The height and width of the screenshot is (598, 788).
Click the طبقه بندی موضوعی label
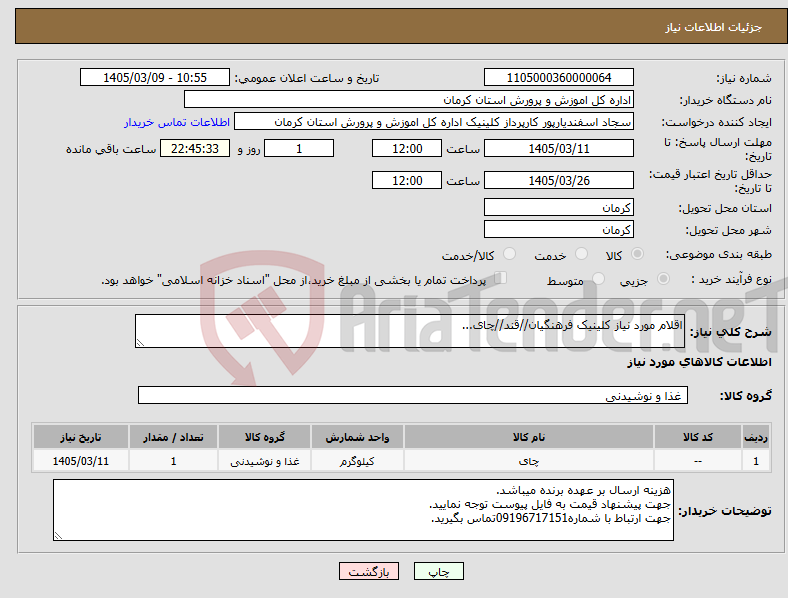719,254
